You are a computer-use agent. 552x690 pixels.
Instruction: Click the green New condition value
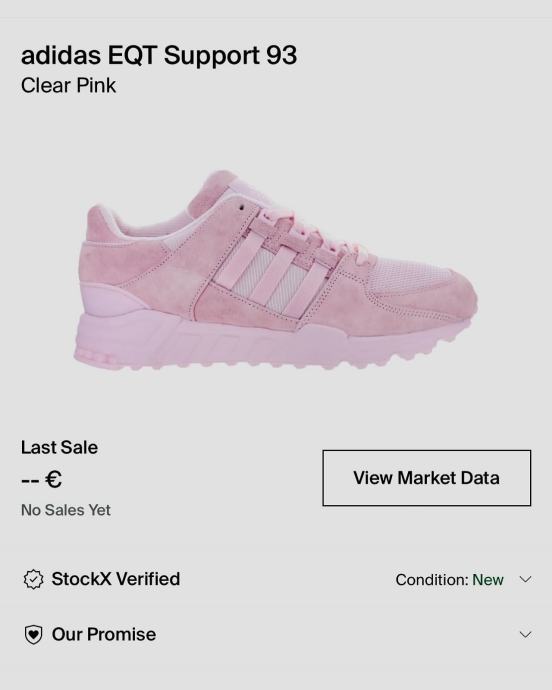point(488,580)
